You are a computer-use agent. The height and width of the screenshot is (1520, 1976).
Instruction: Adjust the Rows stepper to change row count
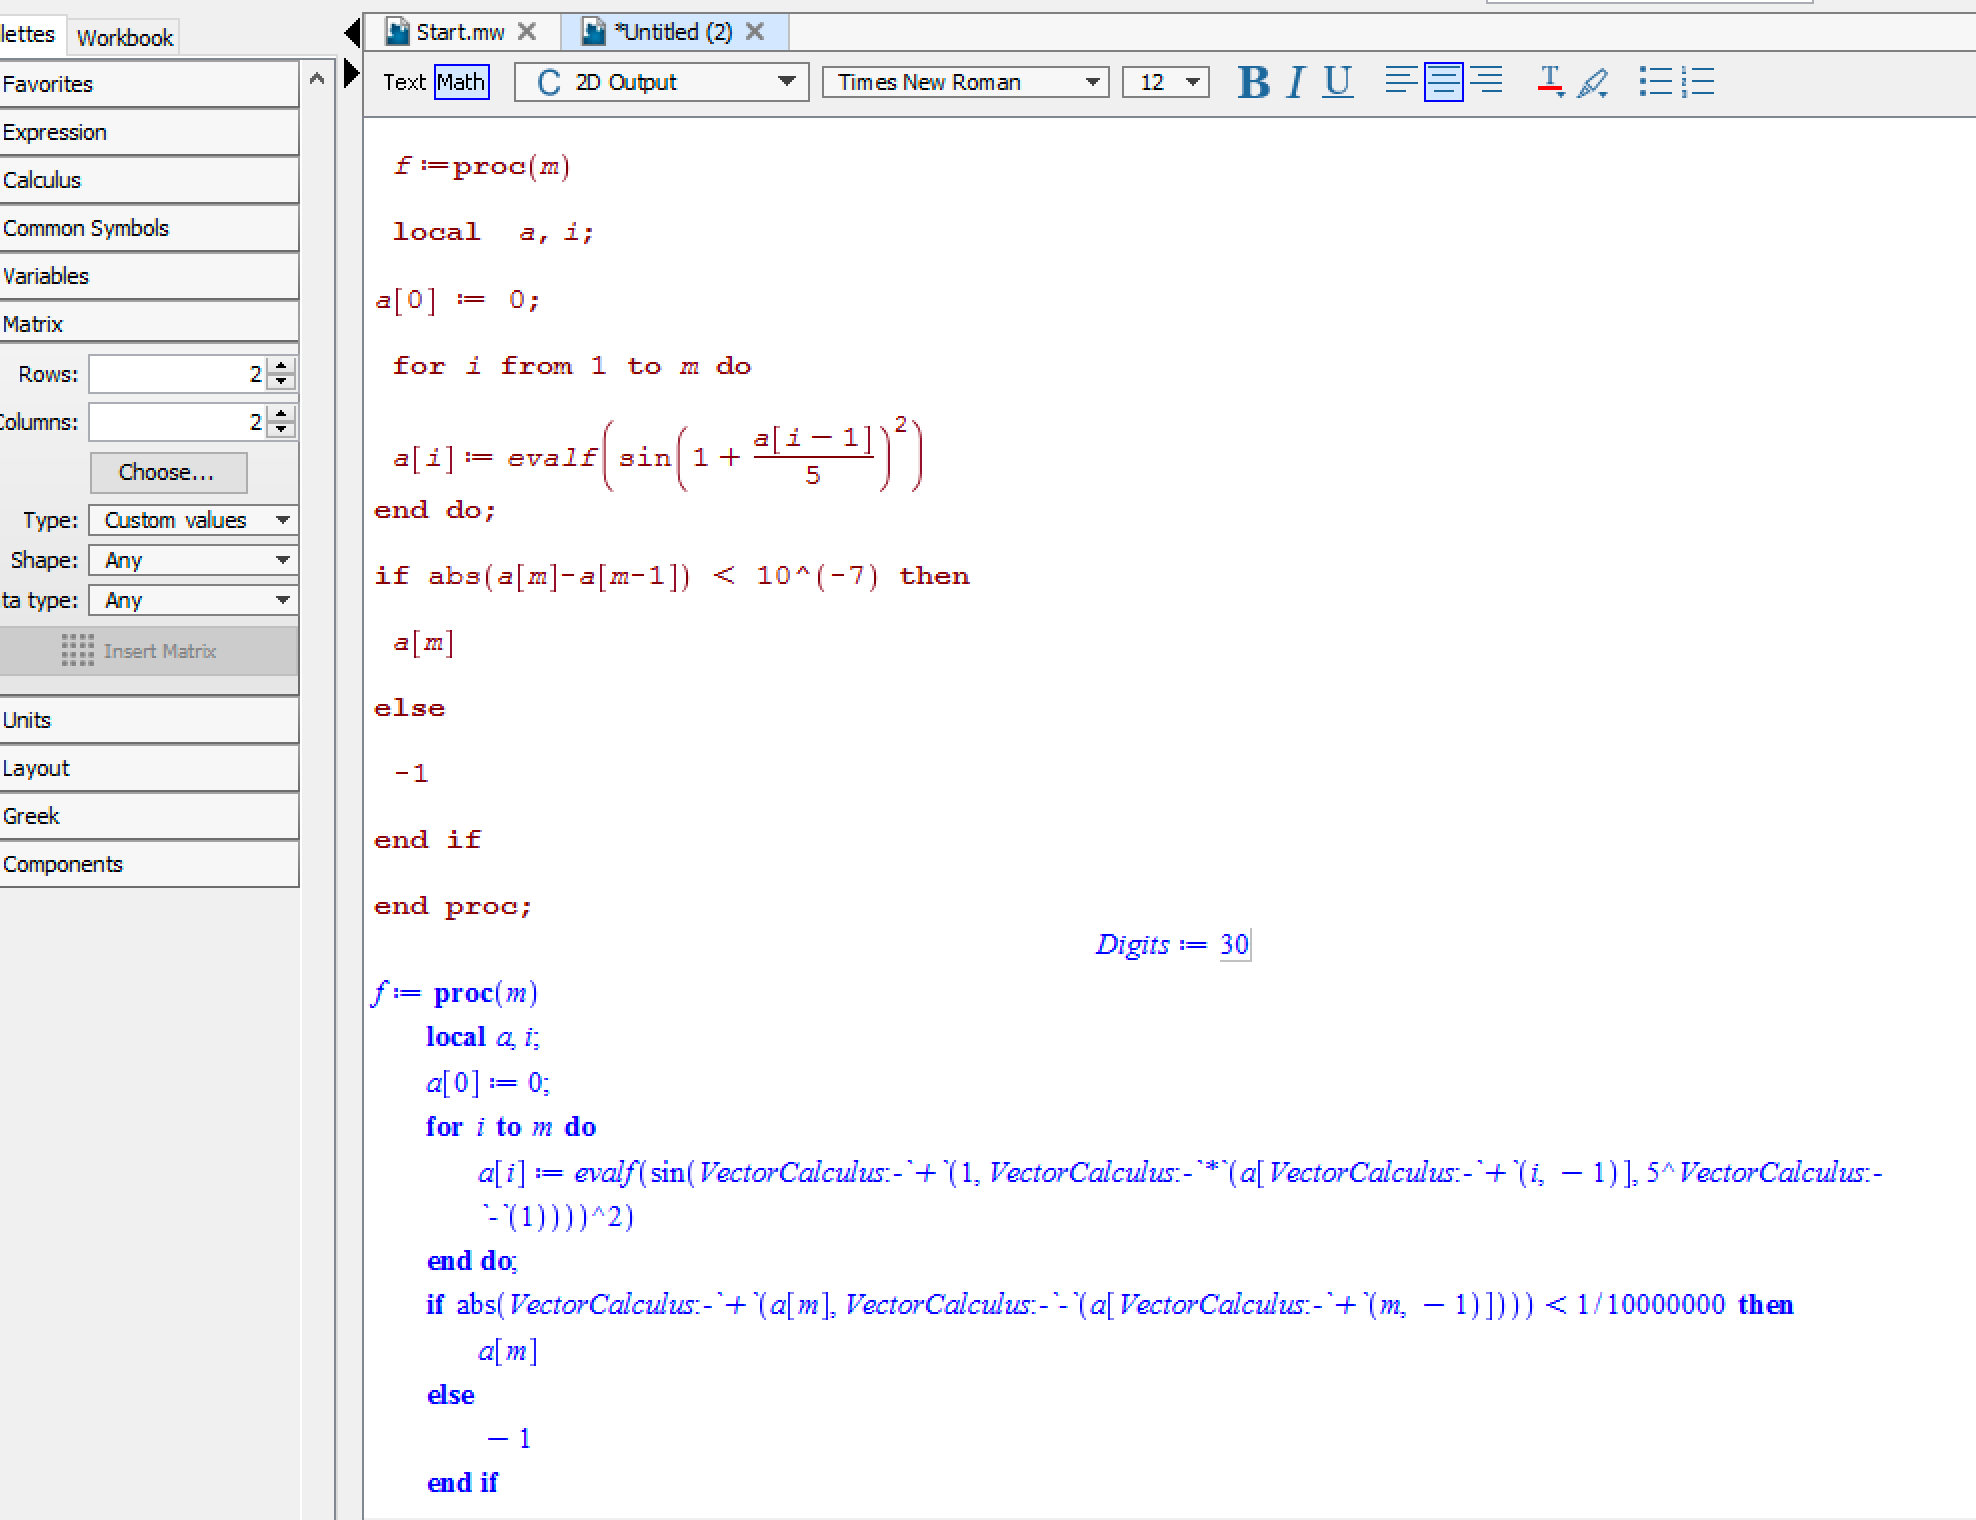tap(276, 374)
